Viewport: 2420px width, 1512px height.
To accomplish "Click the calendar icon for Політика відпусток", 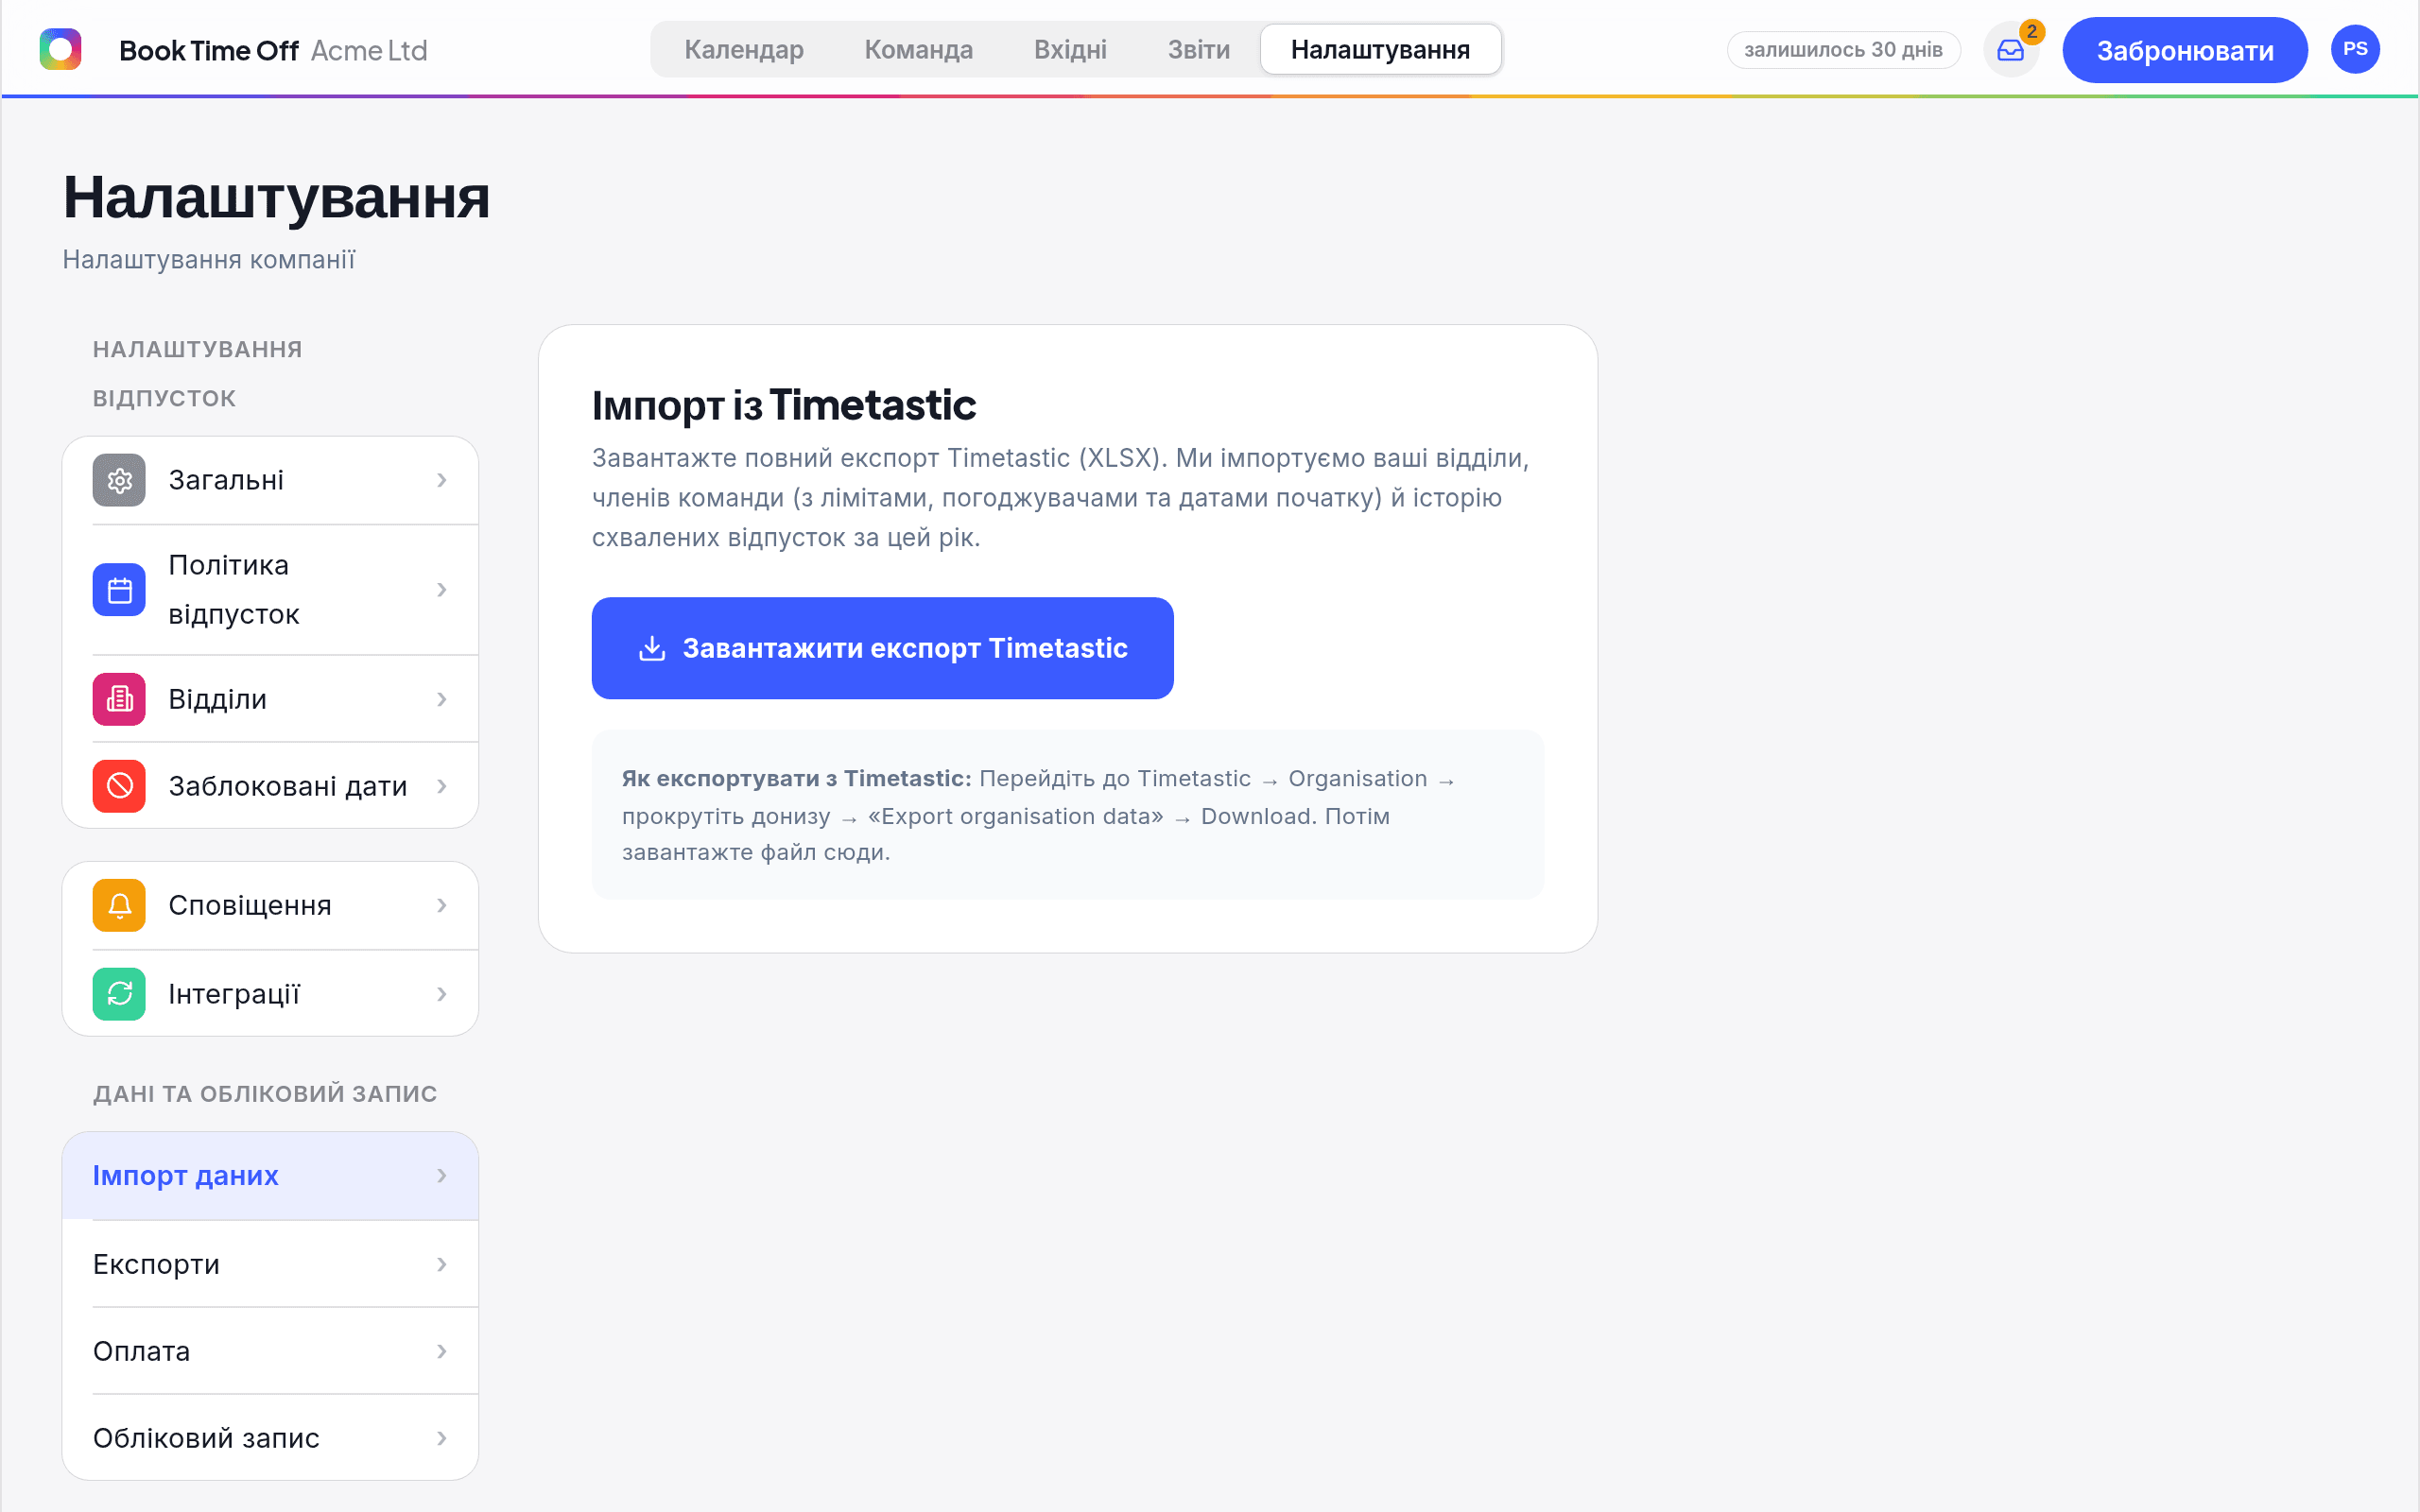I will [x=119, y=590].
